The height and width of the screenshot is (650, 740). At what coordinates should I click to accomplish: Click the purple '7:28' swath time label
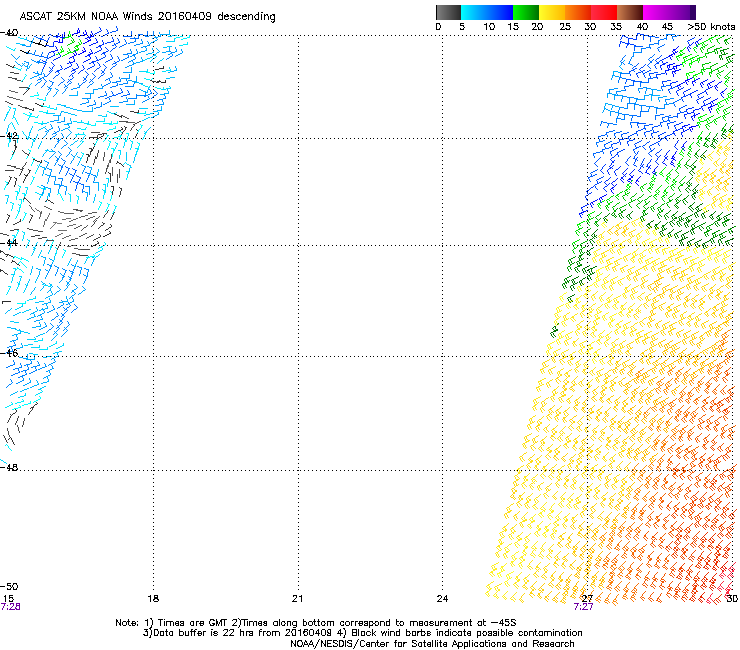pos(10,607)
